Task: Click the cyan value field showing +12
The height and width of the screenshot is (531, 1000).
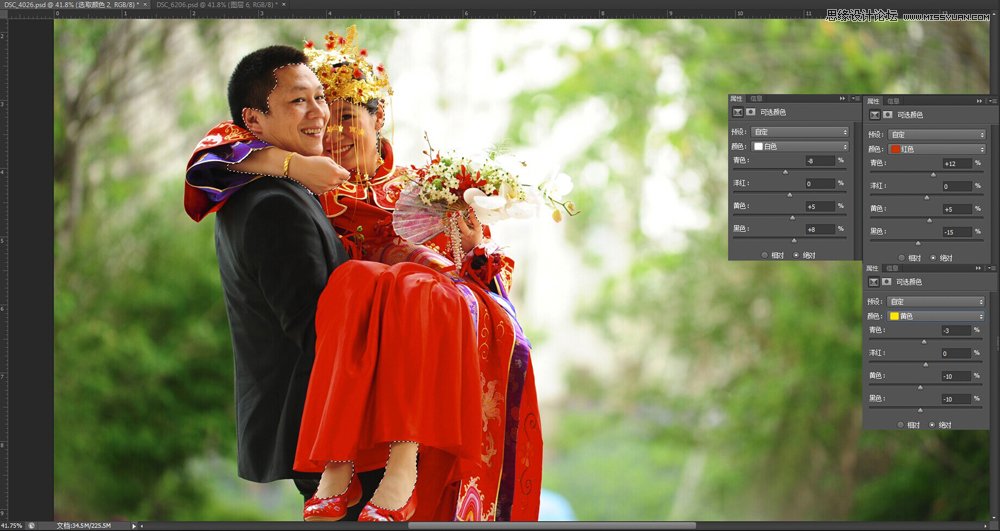Action: [957, 163]
